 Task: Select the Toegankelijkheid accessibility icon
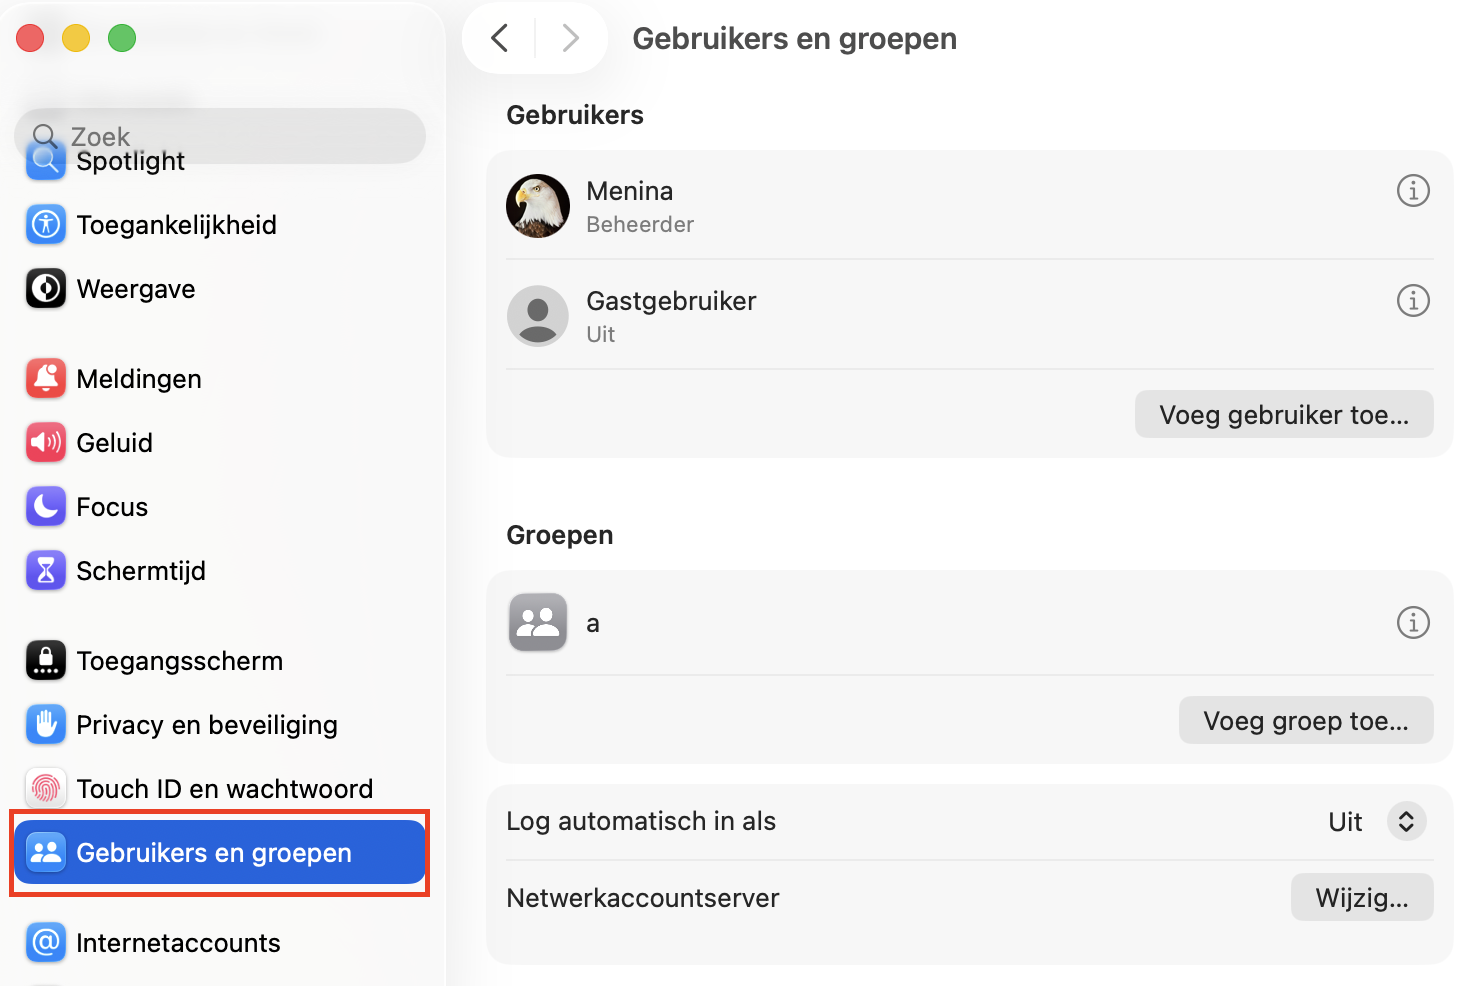click(x=45, y=224)
